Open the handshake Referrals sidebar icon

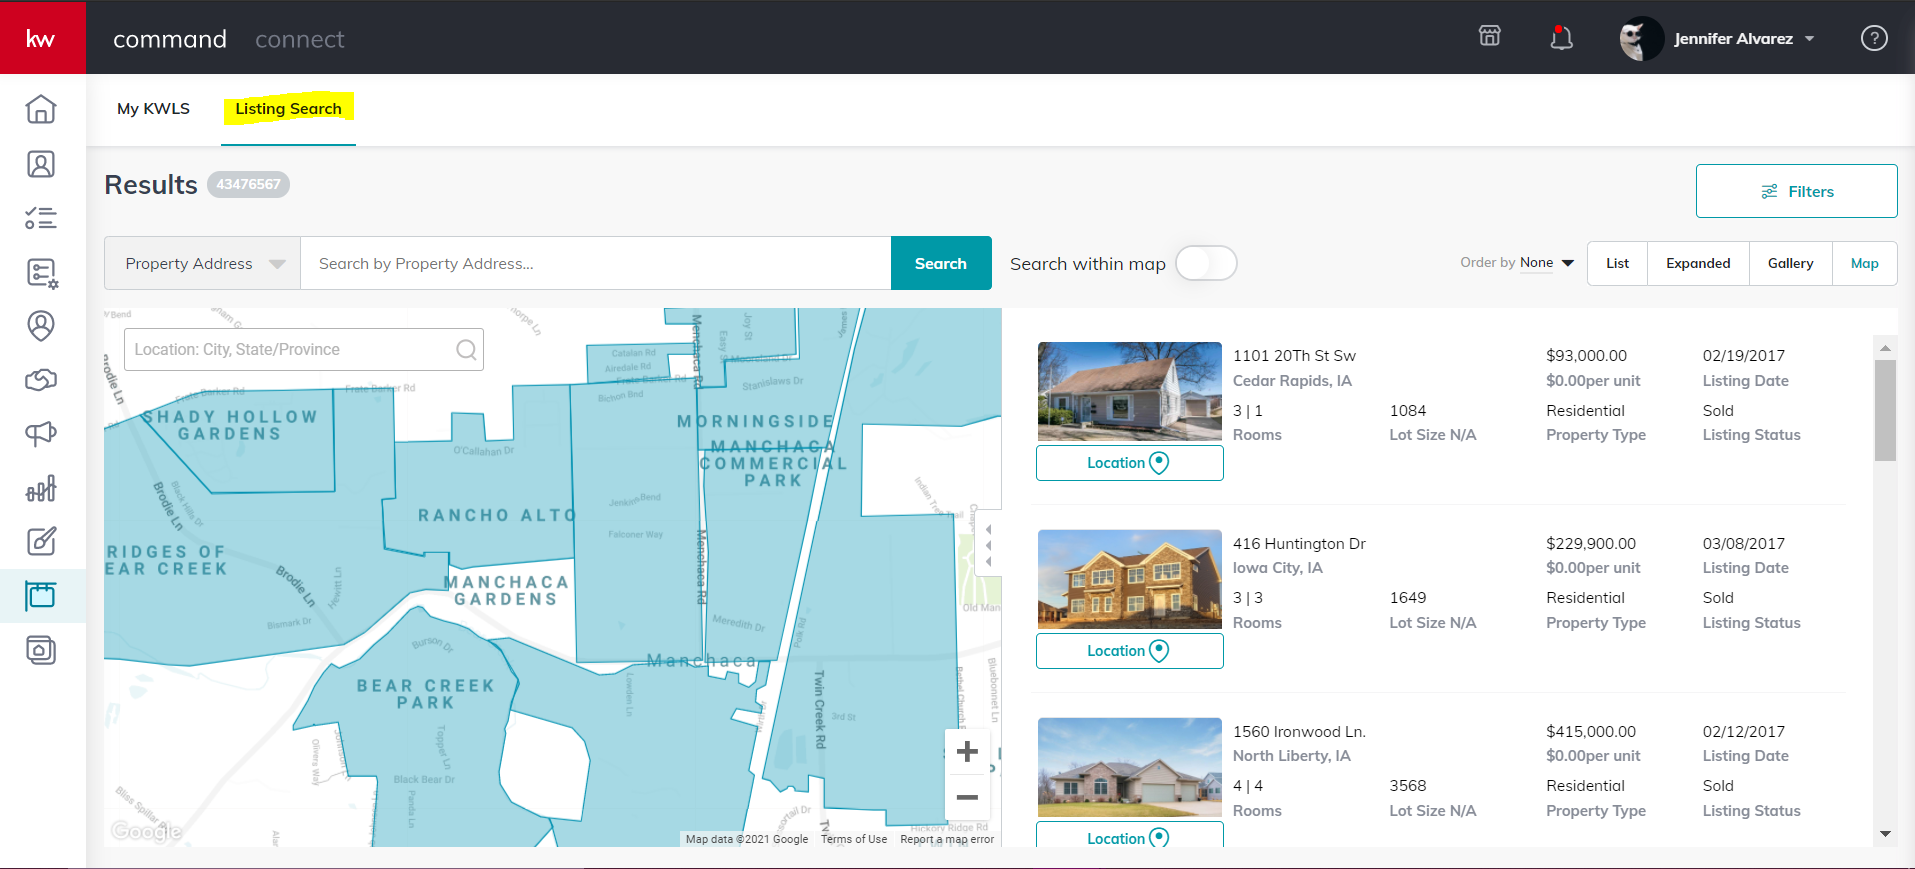(x=41, y=380)
